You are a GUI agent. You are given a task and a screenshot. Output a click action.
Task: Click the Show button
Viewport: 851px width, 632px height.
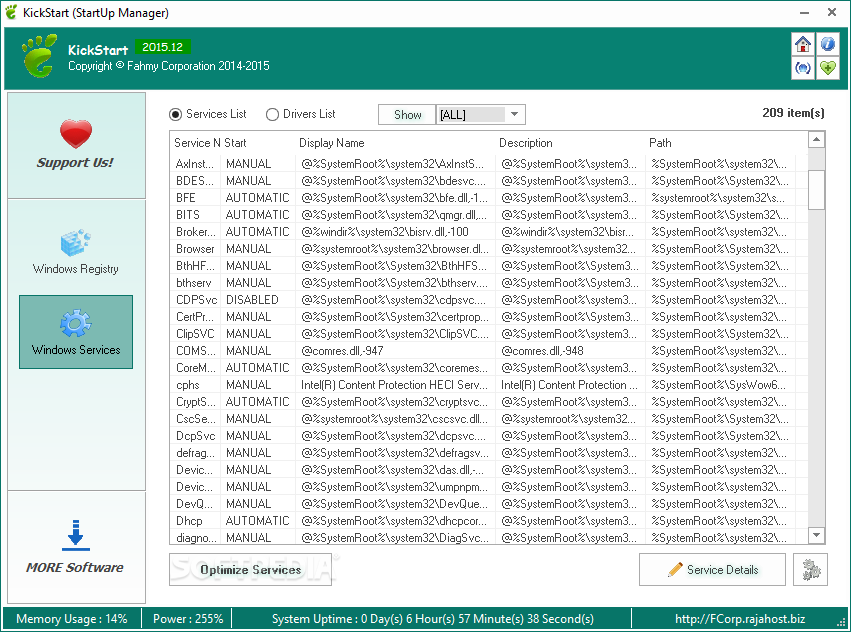407,115
